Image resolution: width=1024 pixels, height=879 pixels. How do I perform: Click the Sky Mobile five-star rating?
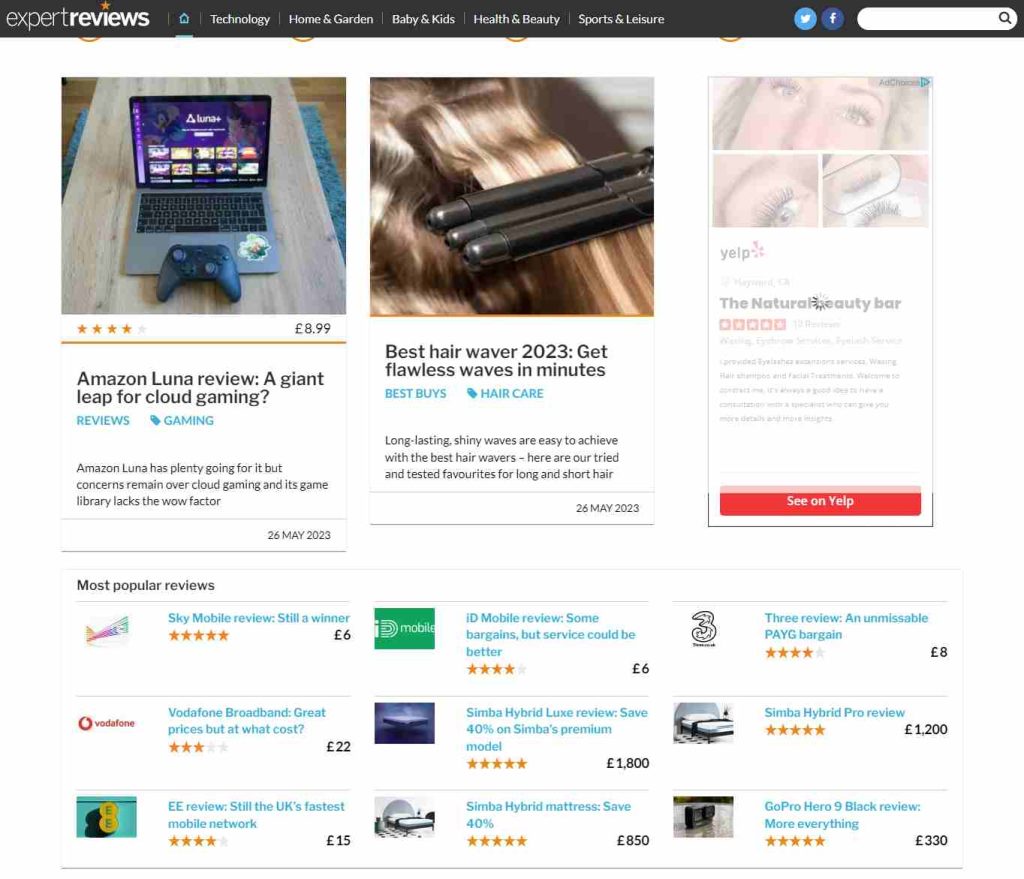pos(199,635)
